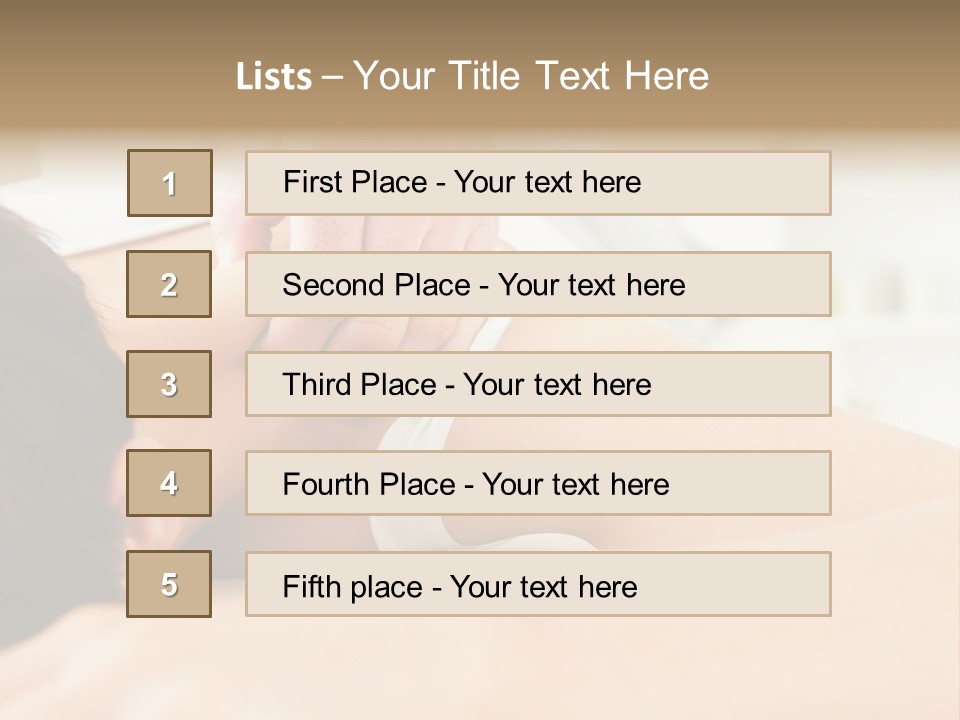Select the number 2 square
960x720 pixels.
coord(169,284)
